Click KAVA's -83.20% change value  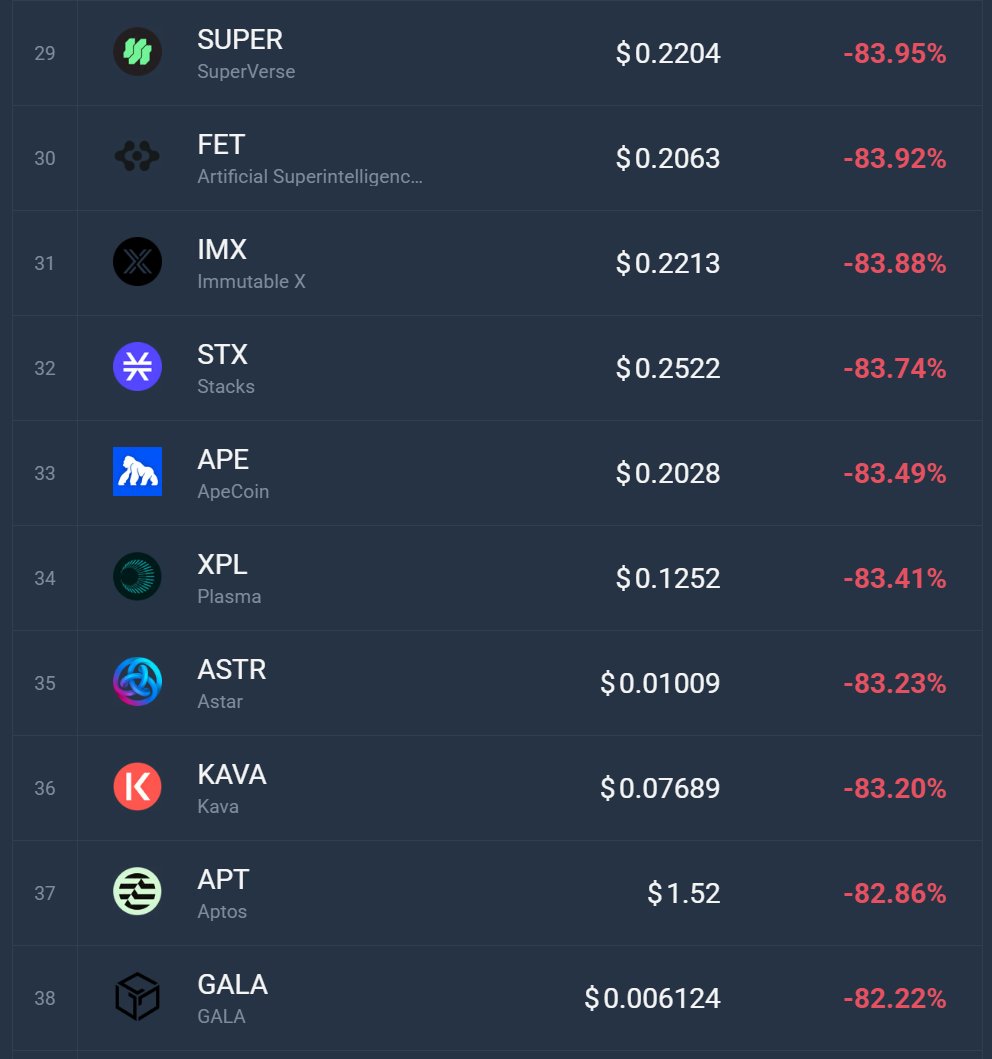point(894,788)
